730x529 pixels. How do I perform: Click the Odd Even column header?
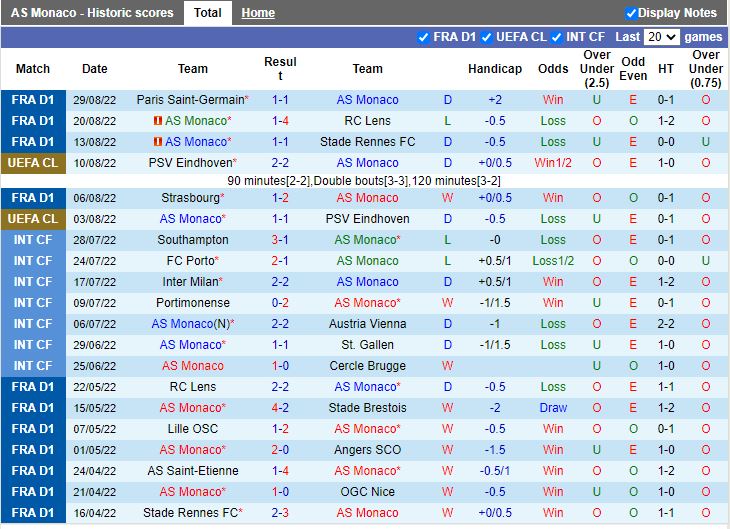[633, 68]
